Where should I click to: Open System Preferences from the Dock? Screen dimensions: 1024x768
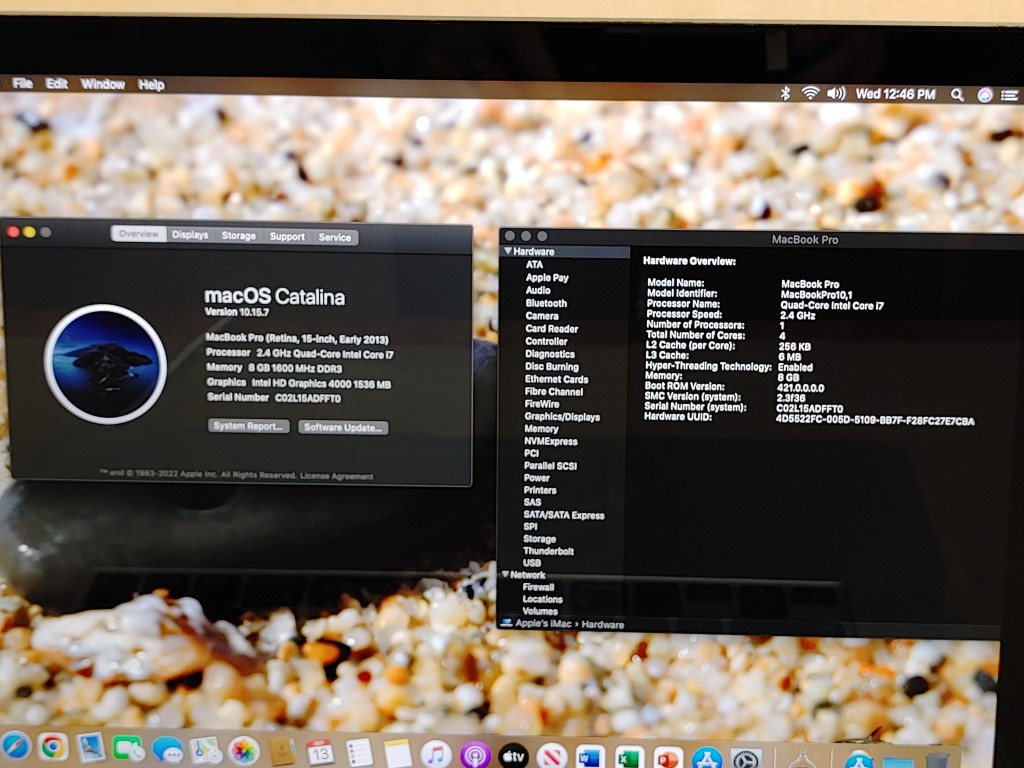pyautogui.click(x=746, y=760)
